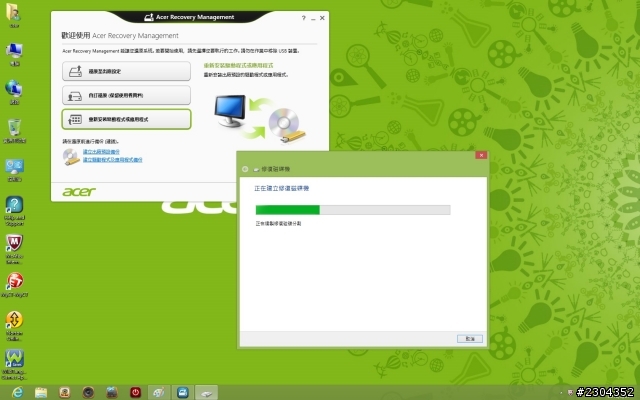
Task: Click the system tray flag icon
Action: click(x=570, y=393)
